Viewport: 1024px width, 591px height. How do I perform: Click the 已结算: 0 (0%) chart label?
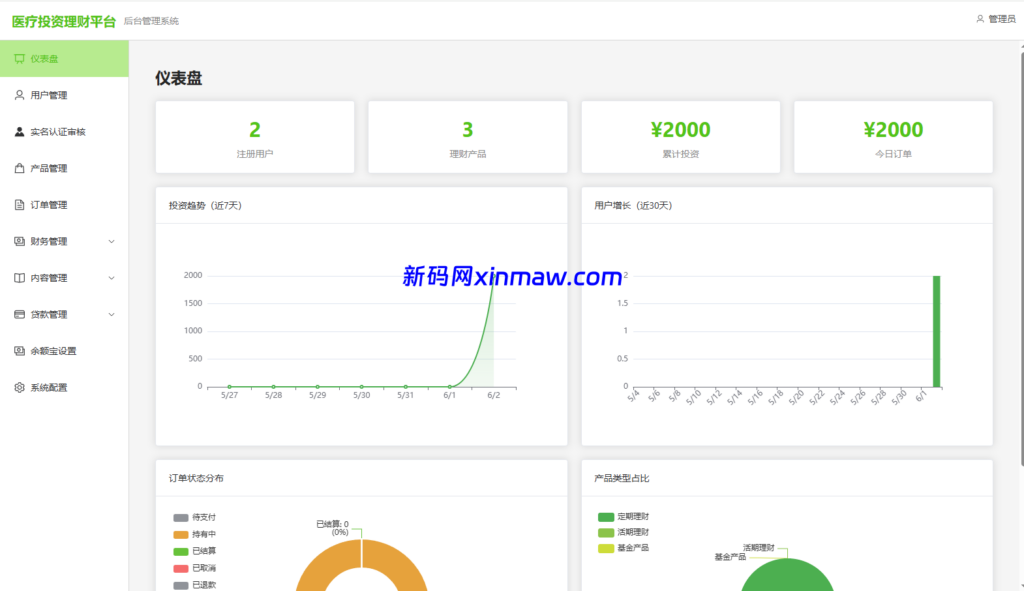(x=333, y=528)
